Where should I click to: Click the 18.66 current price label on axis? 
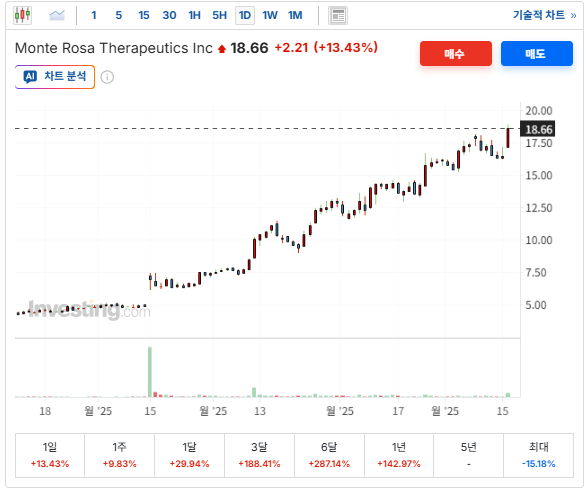(x=538, y=129)
